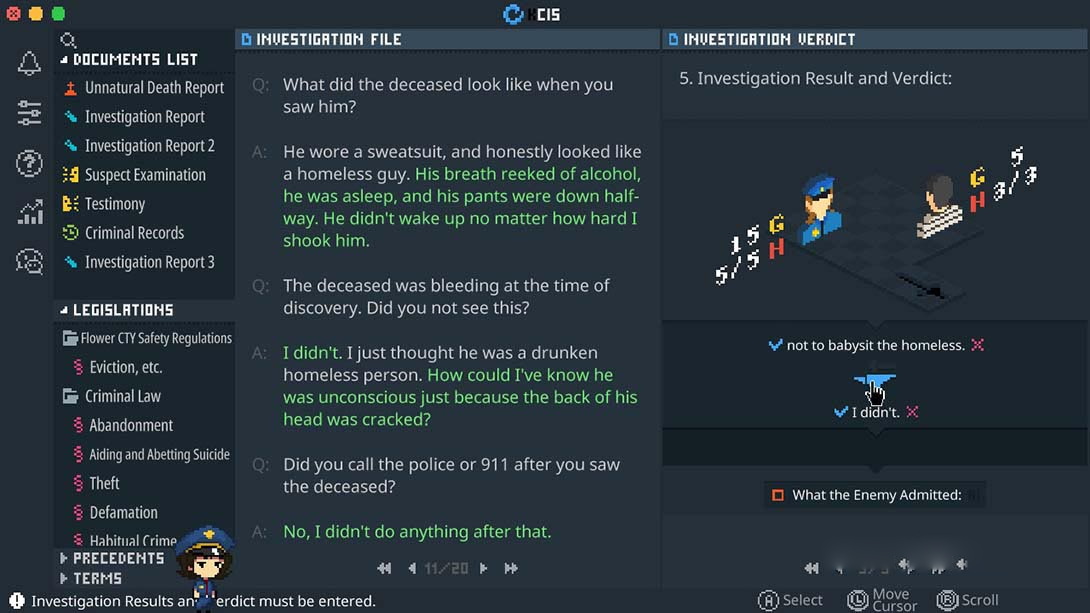The width and height of the screenshot is (1090, 613).
Task: Open the Suspect Examination document
Action: click(x=145, y=175)
